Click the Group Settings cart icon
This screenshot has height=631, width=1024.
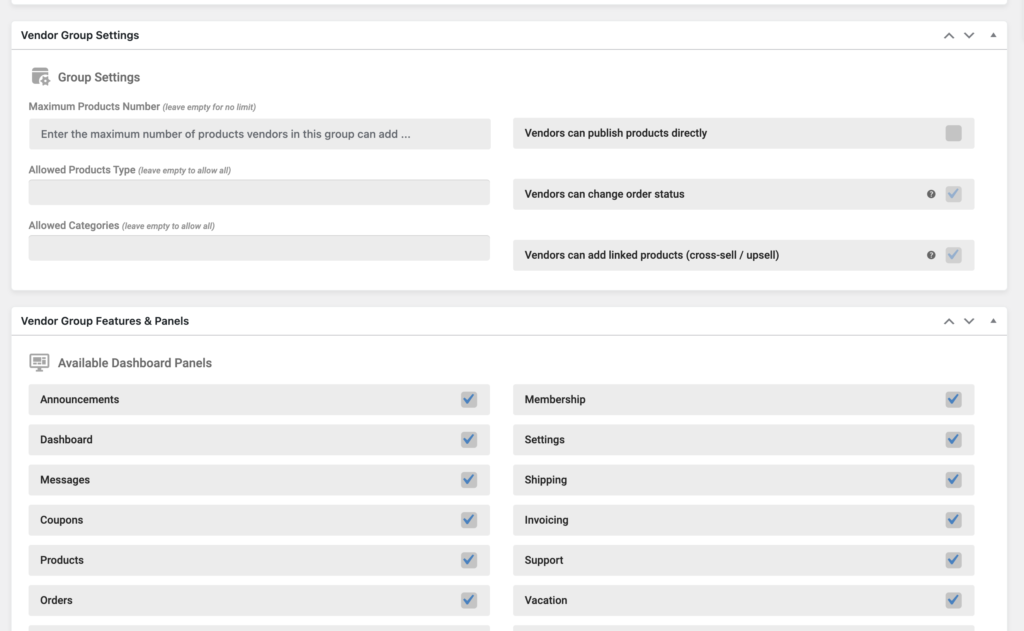pos(40,76)
